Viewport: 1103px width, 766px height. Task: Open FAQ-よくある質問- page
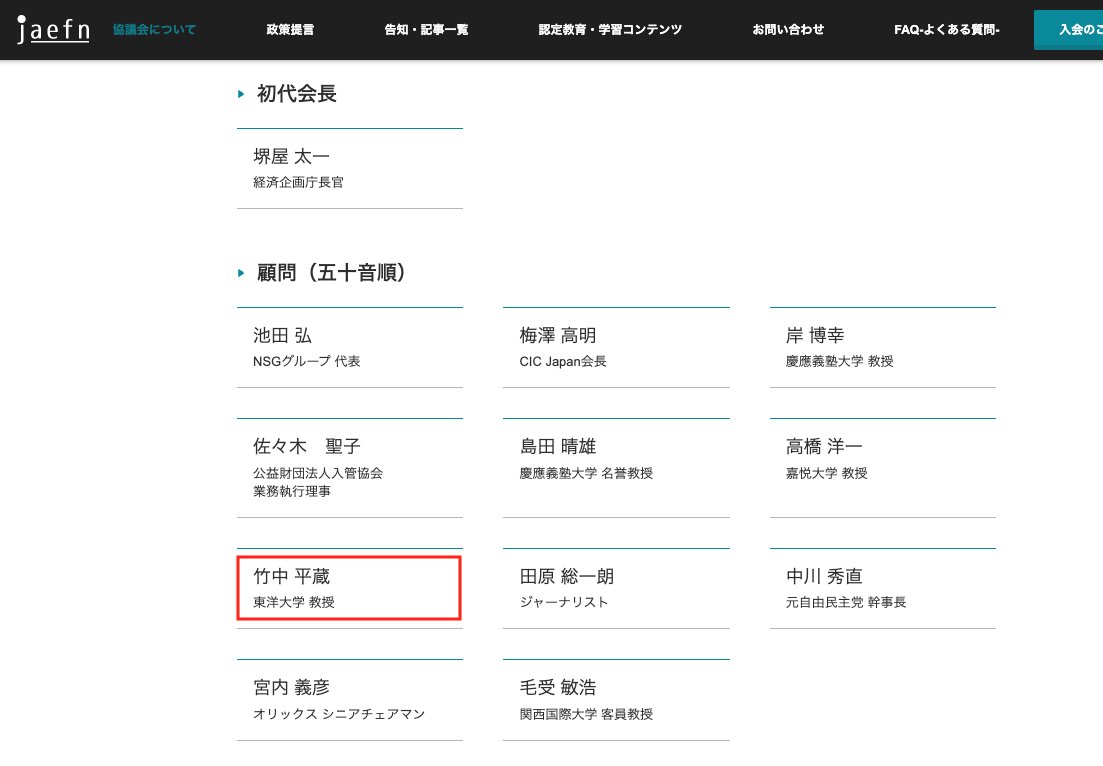[x=946, y=30]
